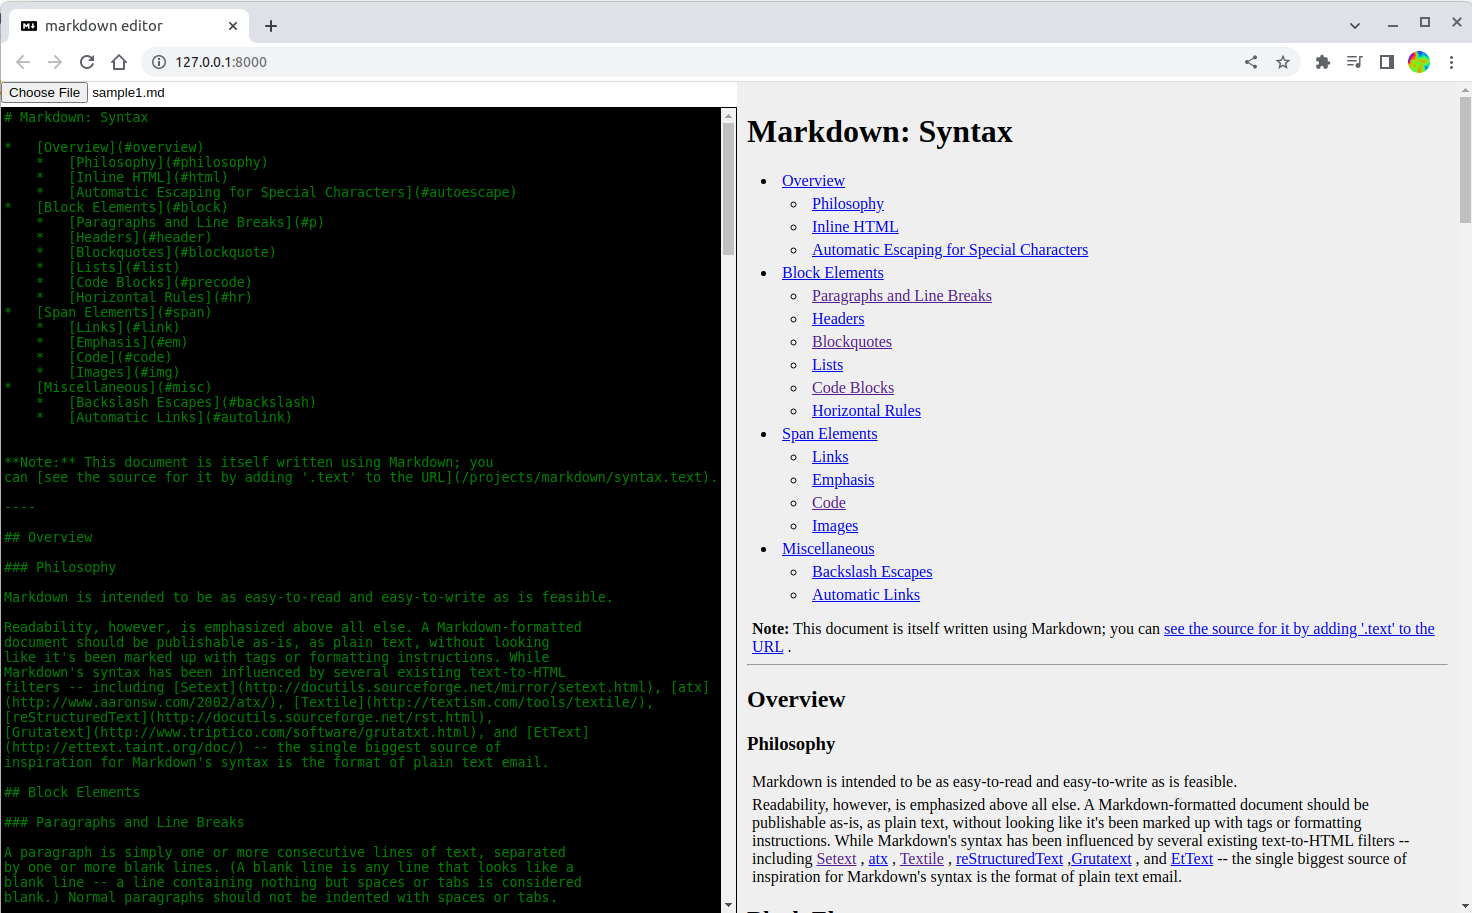1472x913 pixels.
Task: Follow the 'see the source for it' link
Action: (1299, 629)
